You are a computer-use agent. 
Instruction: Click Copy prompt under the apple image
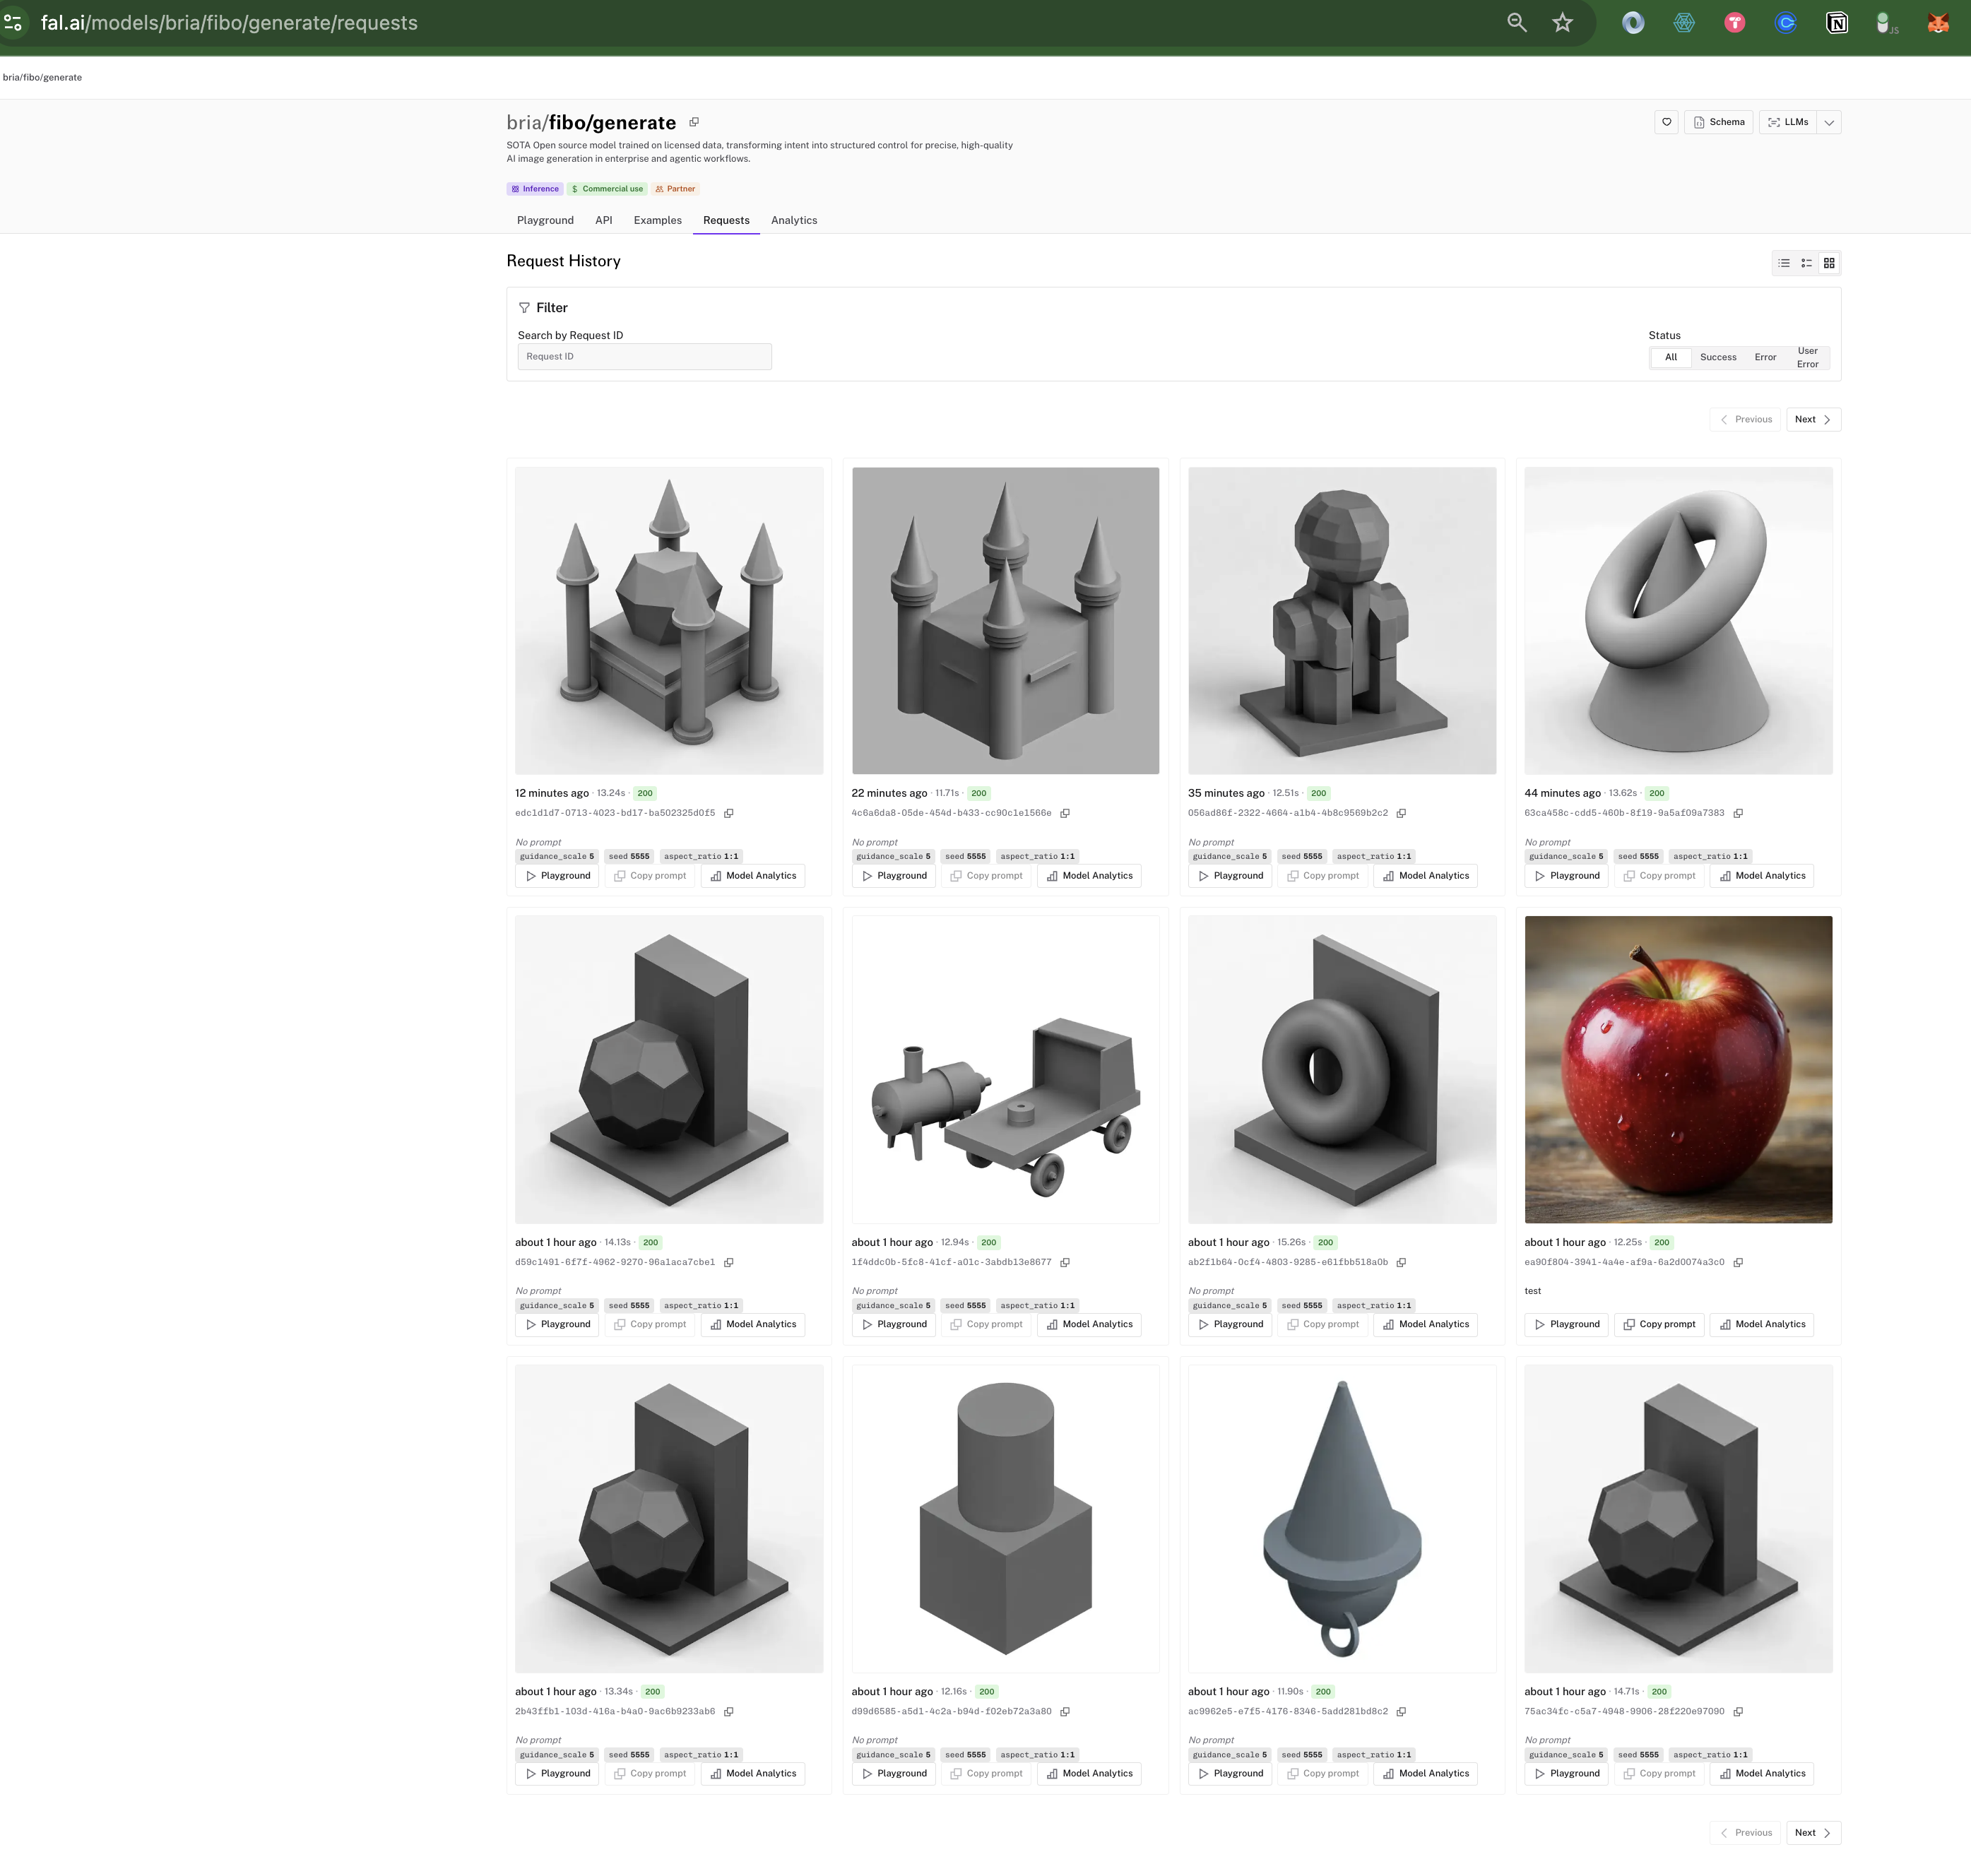click(1659, 1324)
